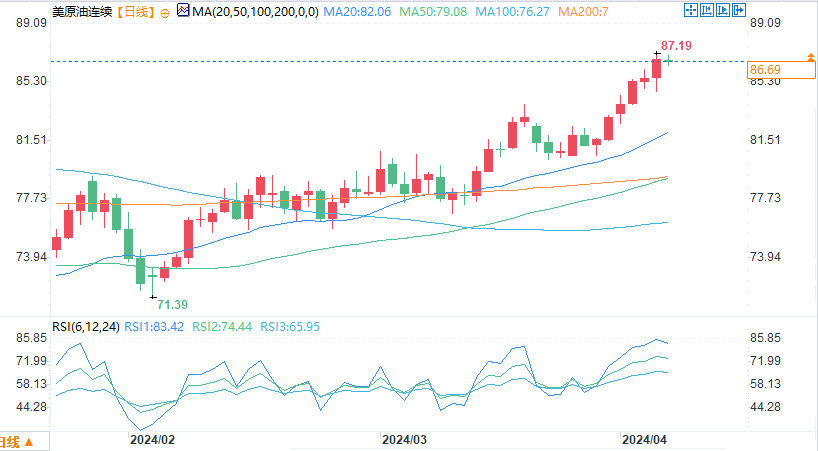Toggle the crosshair cursor icon
This screenshot has width=818, height=451.
tap(691, 10)
